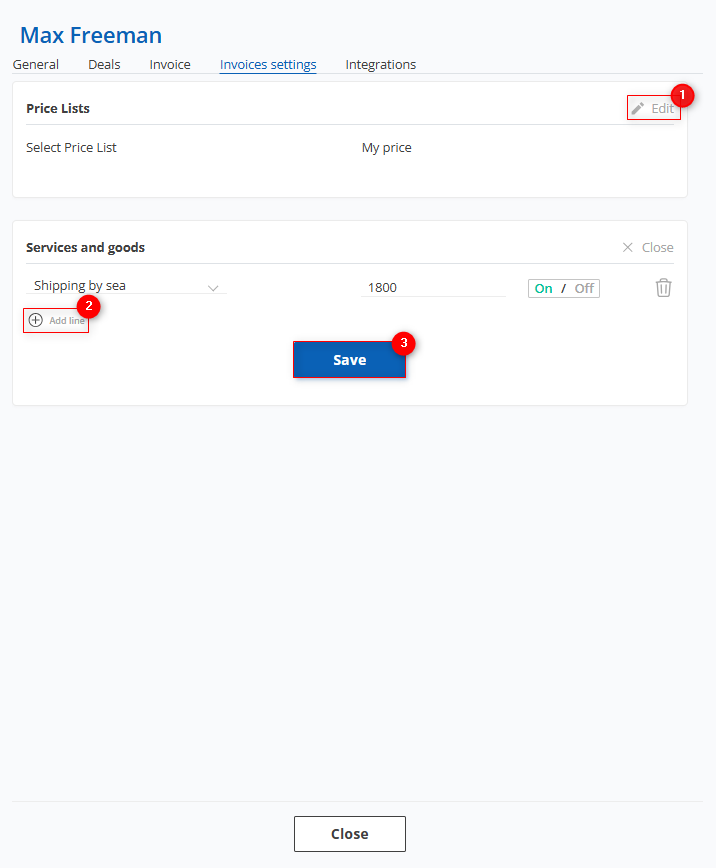Click the pencil Edit icon in Price Lists
The height and width of the screenshot is (868, 716).
click(x=638, y=108)
